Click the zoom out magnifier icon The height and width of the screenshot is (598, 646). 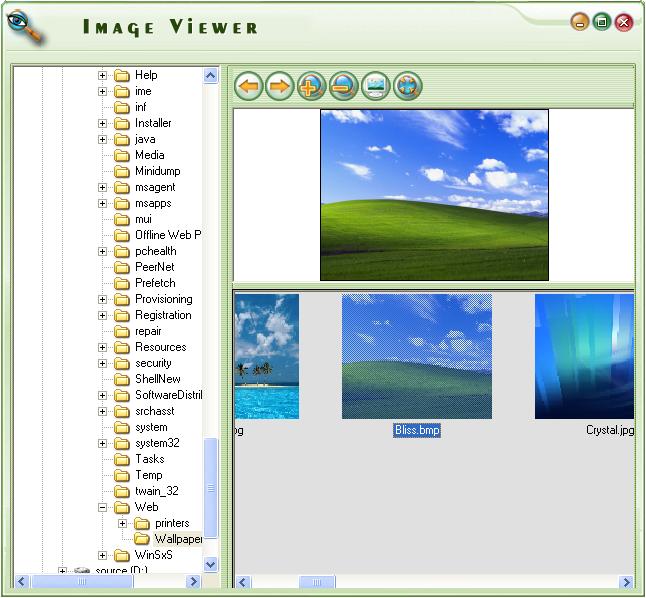(344, 87)
